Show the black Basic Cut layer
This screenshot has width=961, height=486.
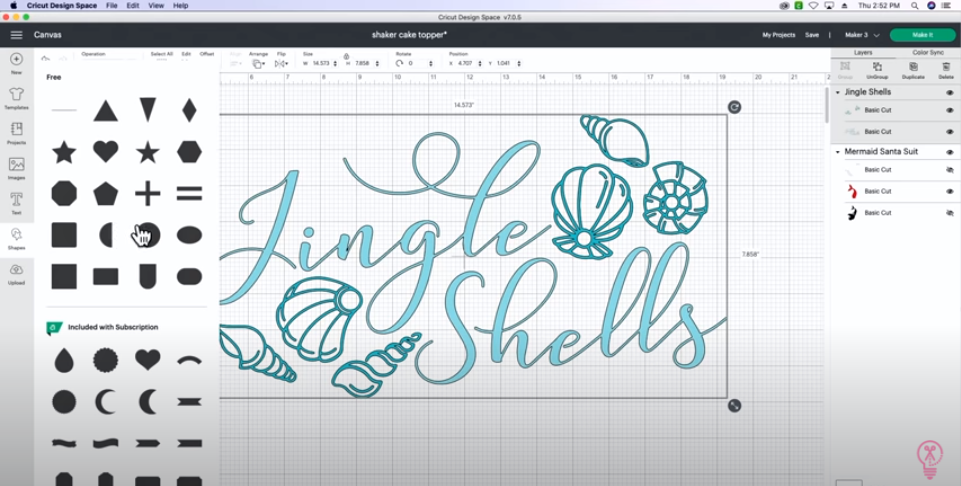(x=950, y=213)
